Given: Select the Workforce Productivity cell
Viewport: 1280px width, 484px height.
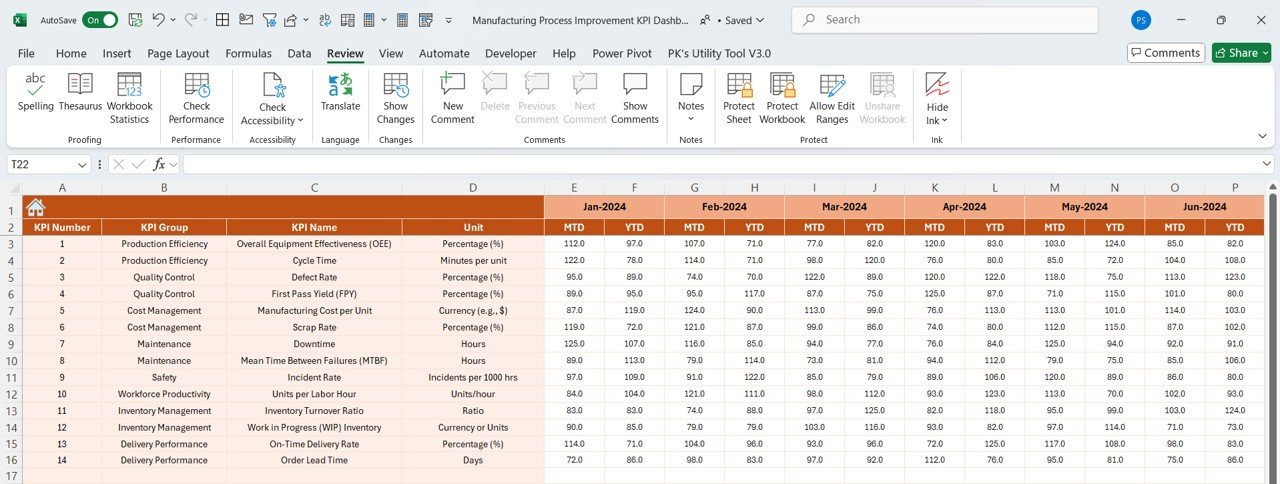Looking at the screenshot, I should [x=164, y=394].
